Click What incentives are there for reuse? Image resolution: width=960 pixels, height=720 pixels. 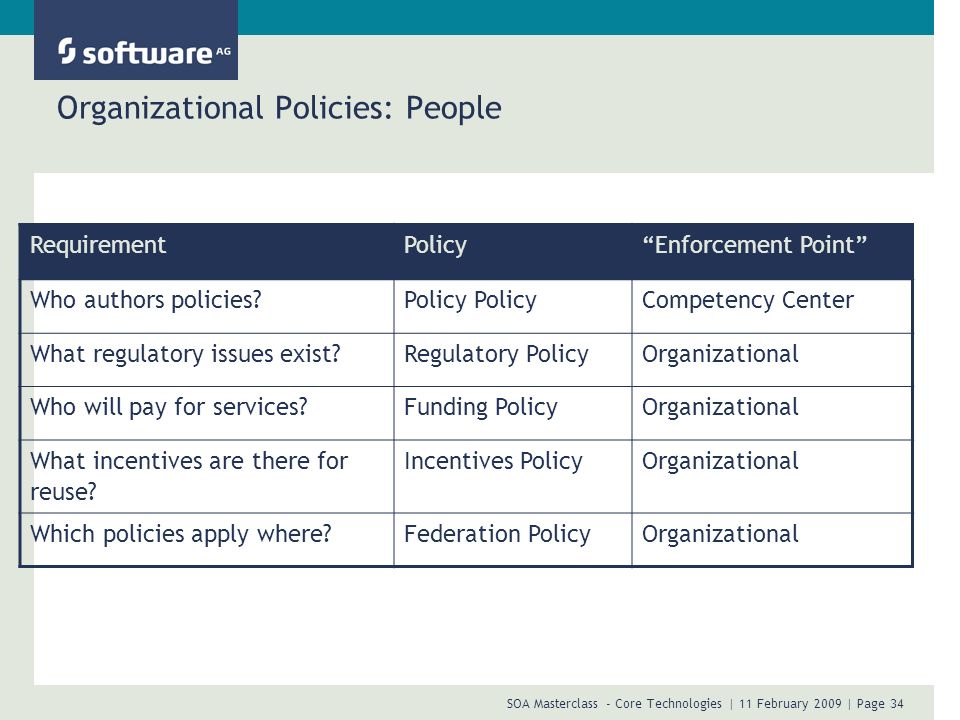(189, 476)
